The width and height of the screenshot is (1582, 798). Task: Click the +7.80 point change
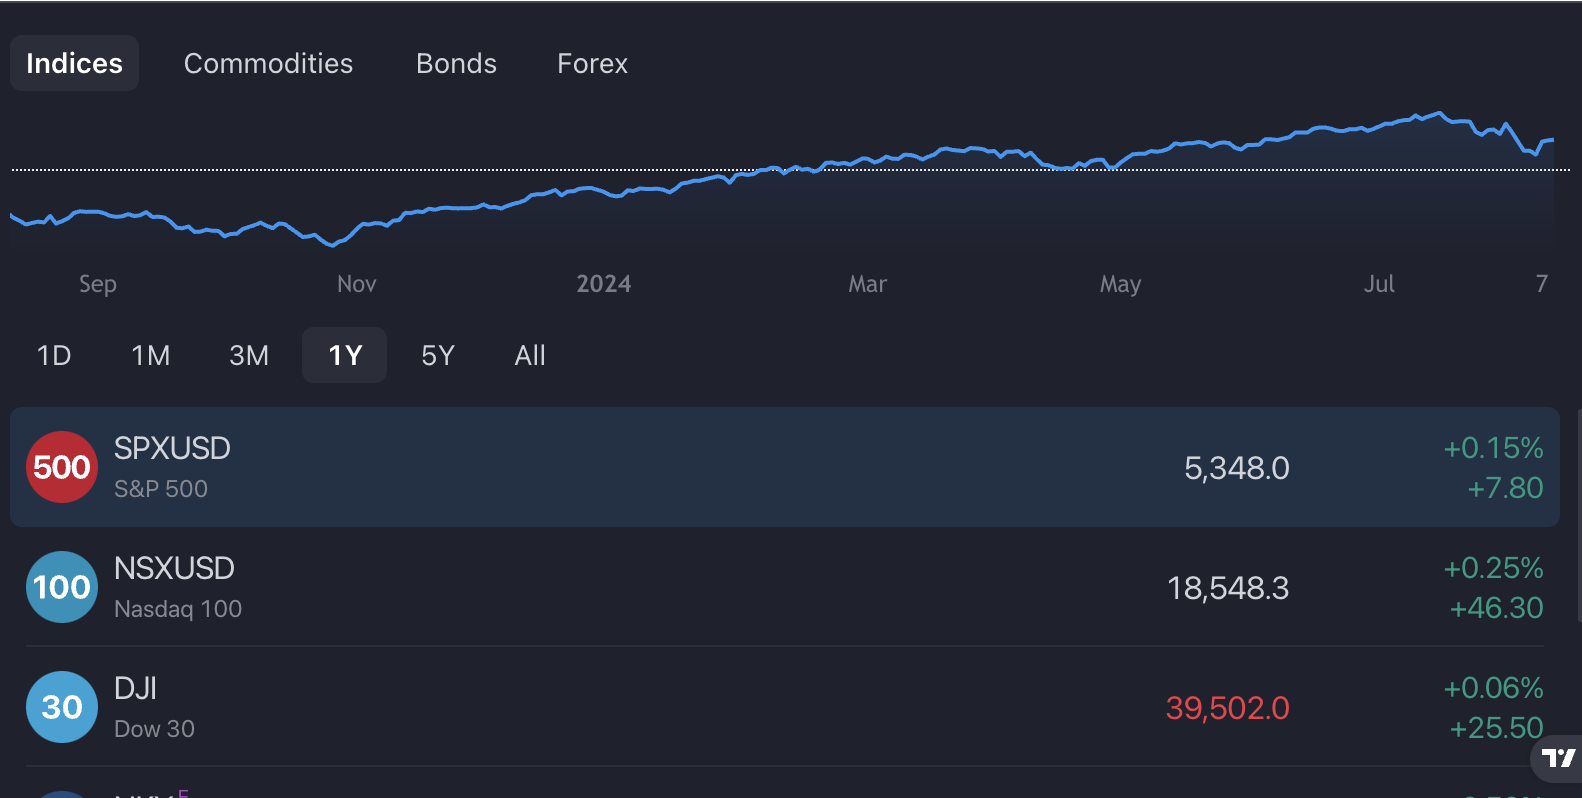click(1505, 488)
